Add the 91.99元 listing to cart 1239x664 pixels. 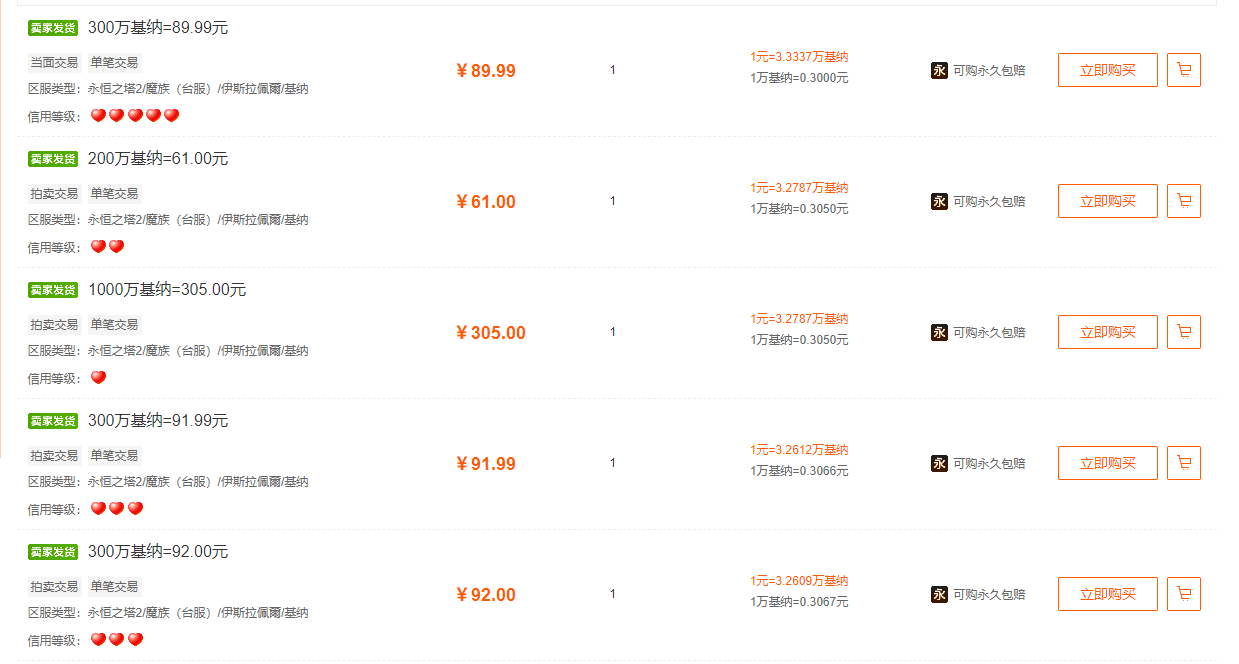(1184, 463)
